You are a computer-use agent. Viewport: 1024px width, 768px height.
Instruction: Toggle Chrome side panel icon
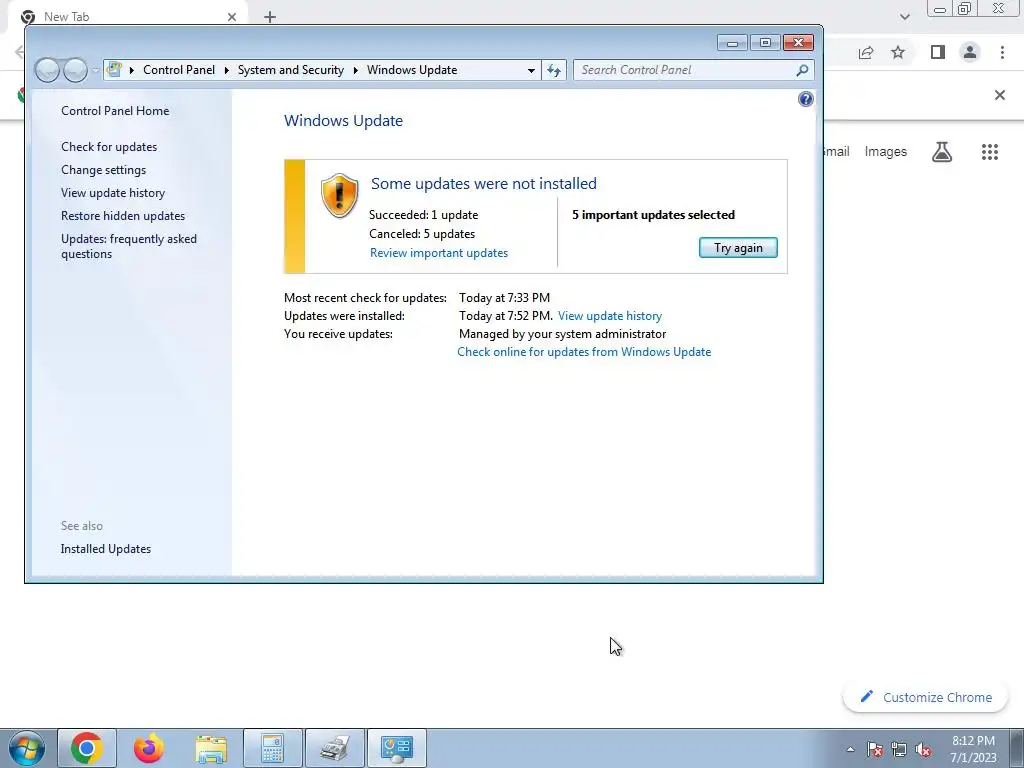click(x=938, y=52)
